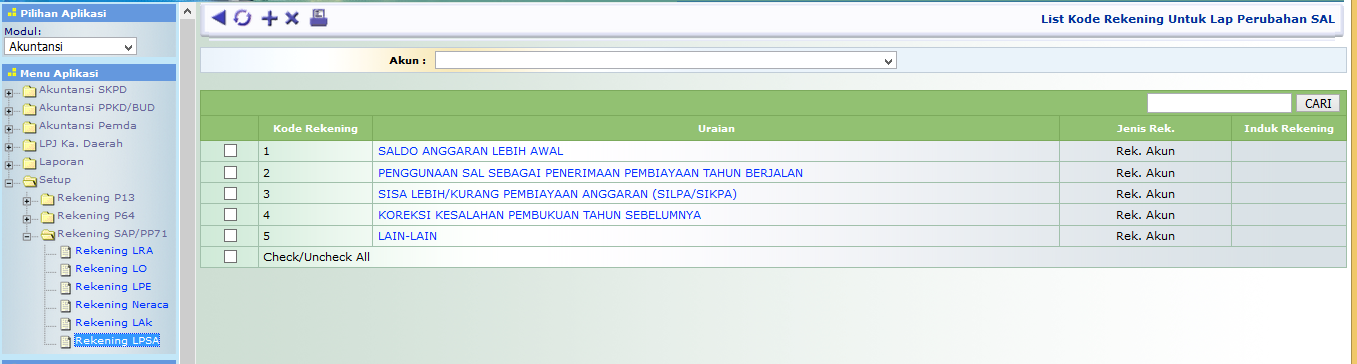Click the Akuntansi Pemda folder icon
This screenshot has height=364, width=1357.
[30, 127]
